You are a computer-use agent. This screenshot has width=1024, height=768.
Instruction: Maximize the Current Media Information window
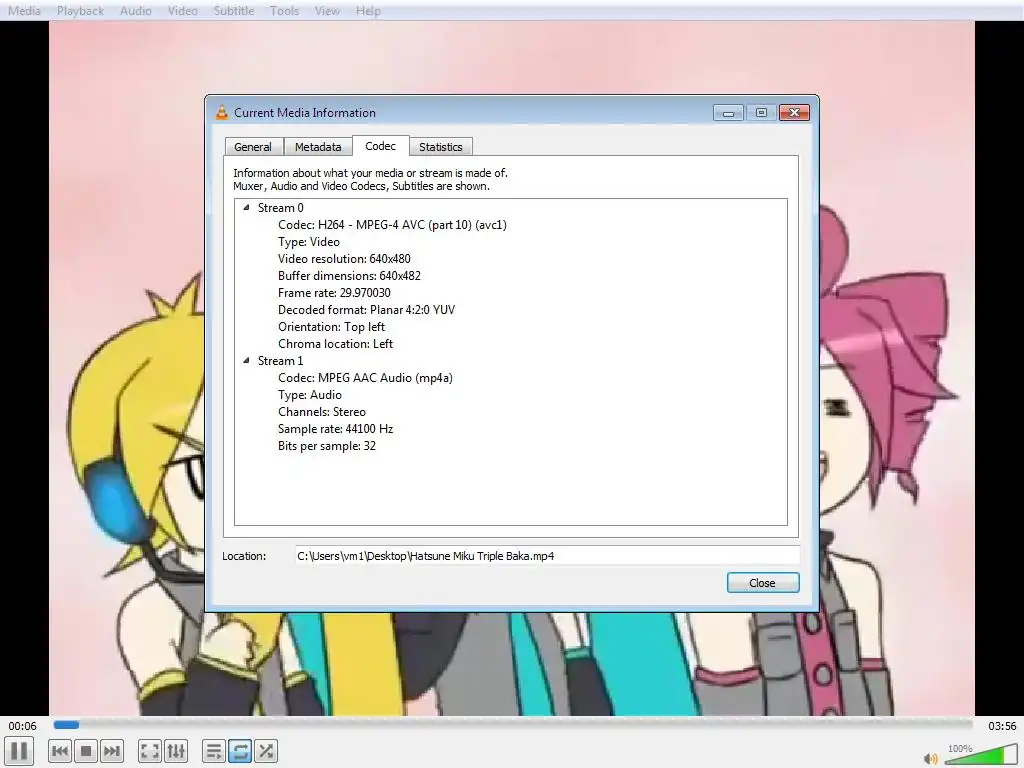tap(761, 113)
